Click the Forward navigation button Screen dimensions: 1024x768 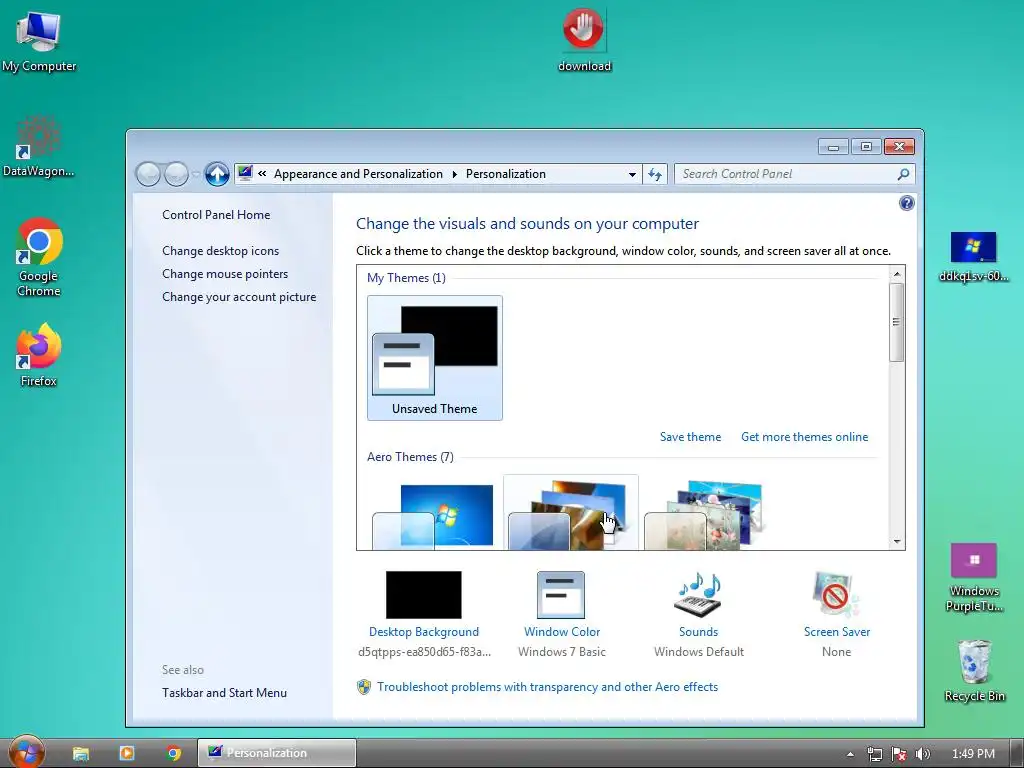176,174
